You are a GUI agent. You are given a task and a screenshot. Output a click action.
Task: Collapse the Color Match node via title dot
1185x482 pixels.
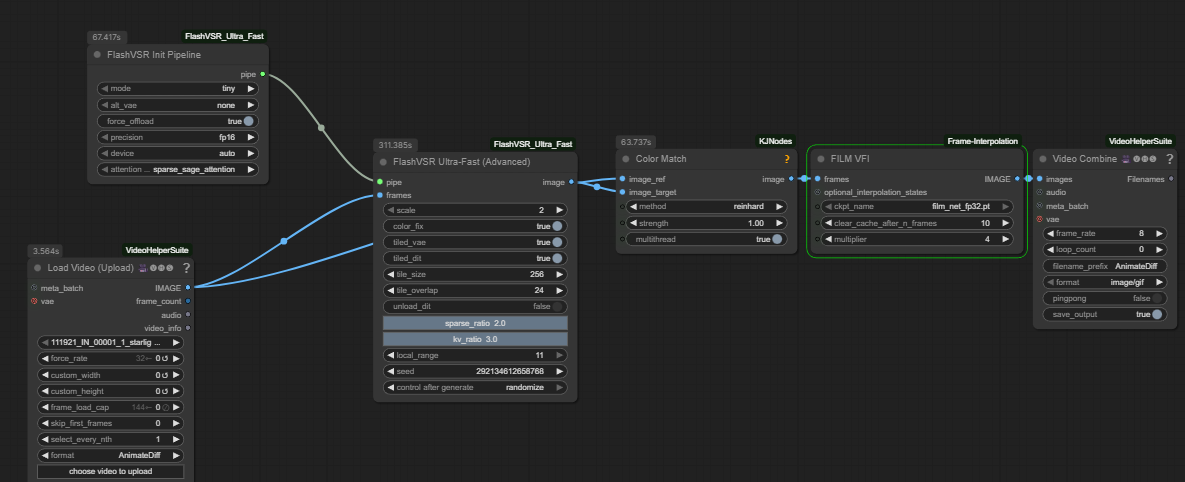click(626, 159)
